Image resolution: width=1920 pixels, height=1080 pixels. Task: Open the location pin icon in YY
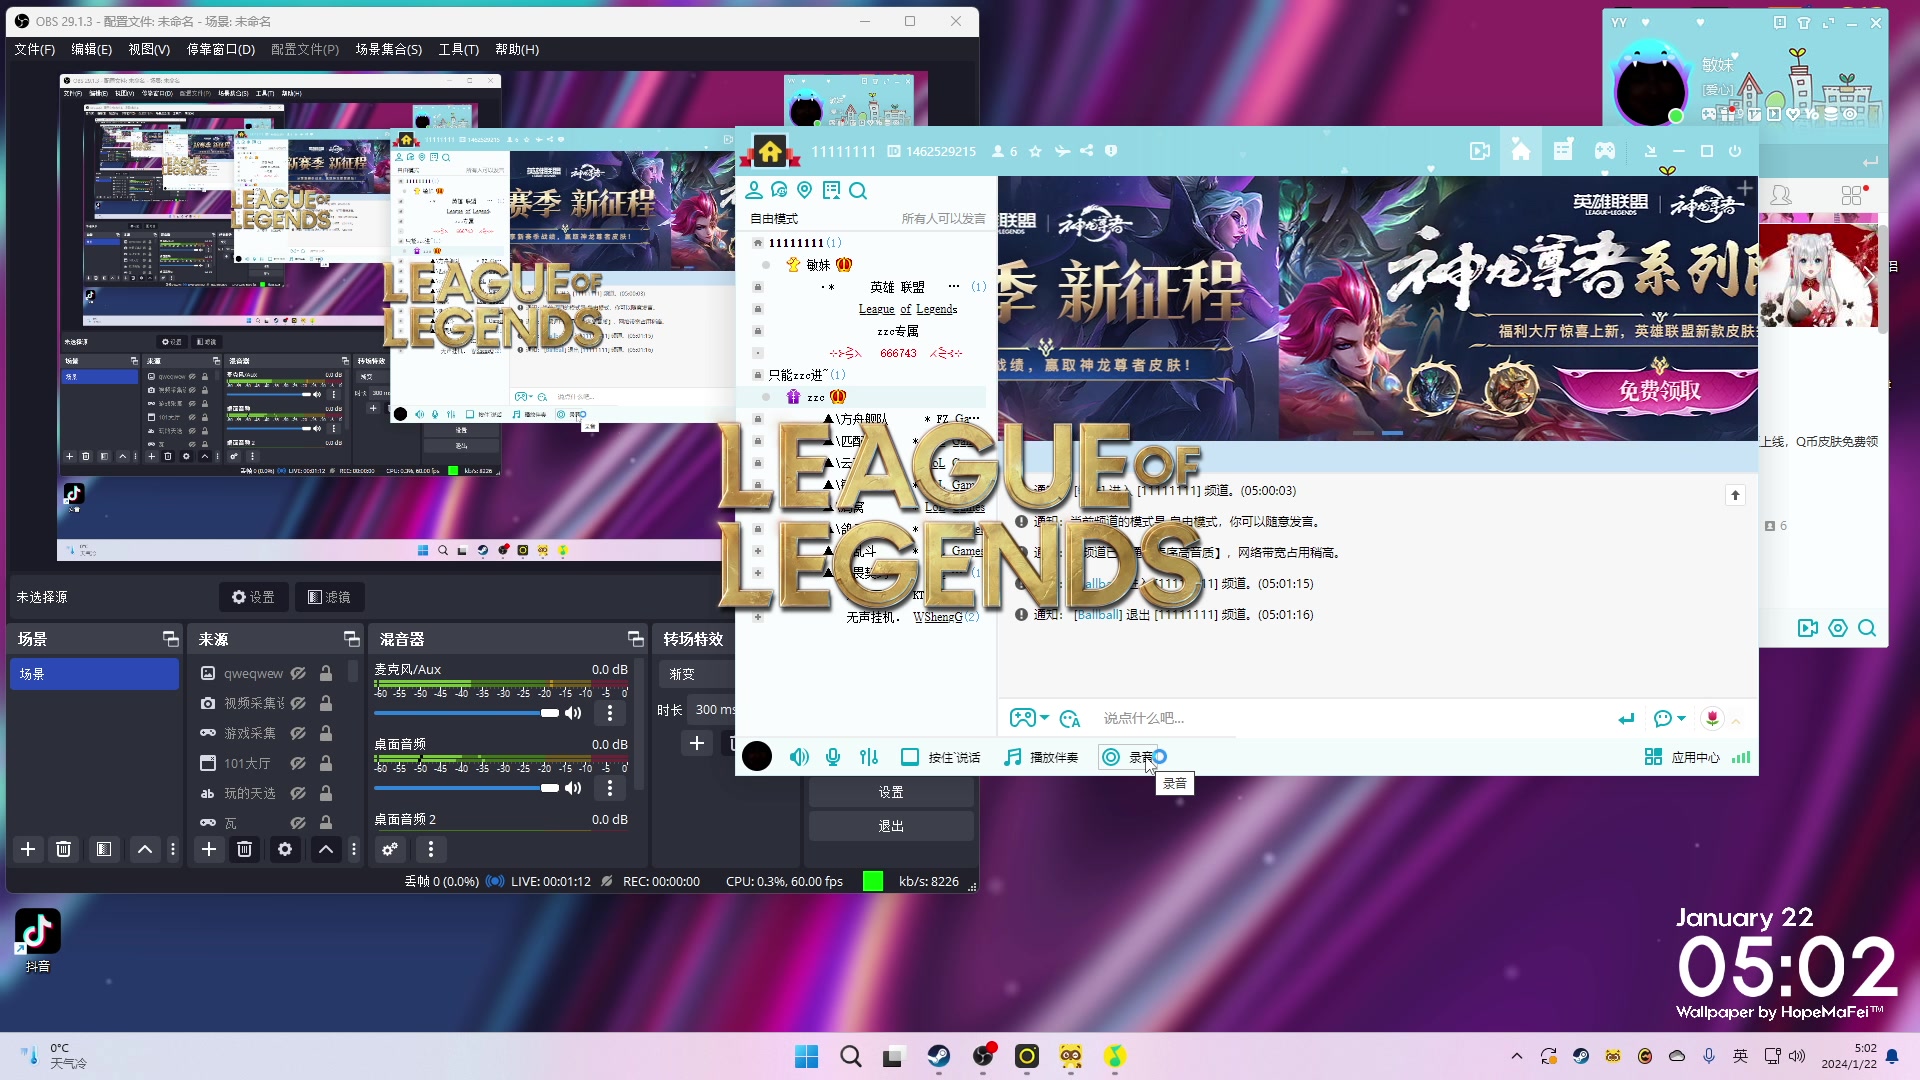[x=805, y=190]
